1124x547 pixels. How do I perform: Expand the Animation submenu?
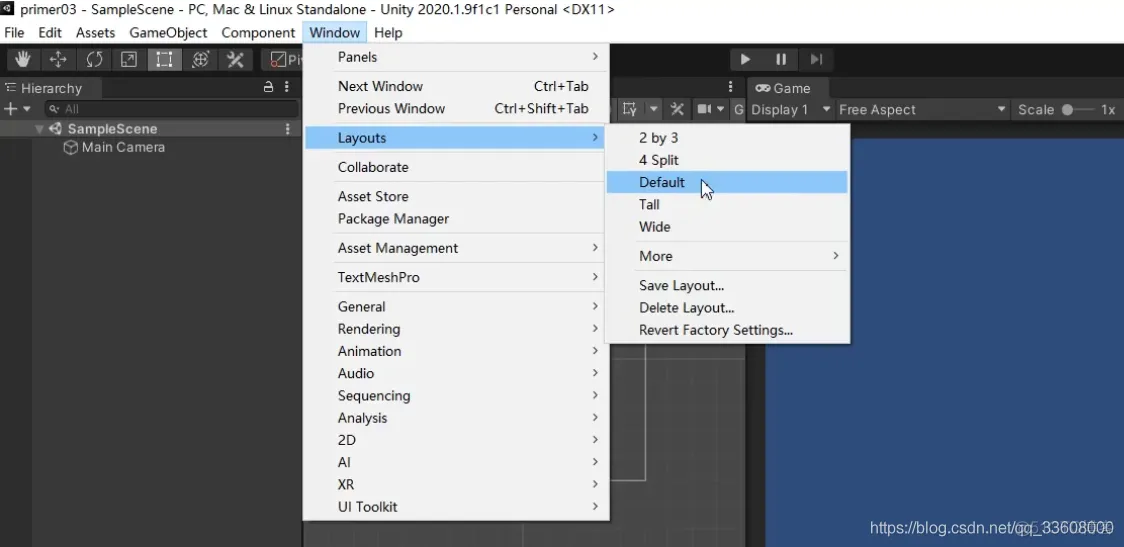[456, 351]
